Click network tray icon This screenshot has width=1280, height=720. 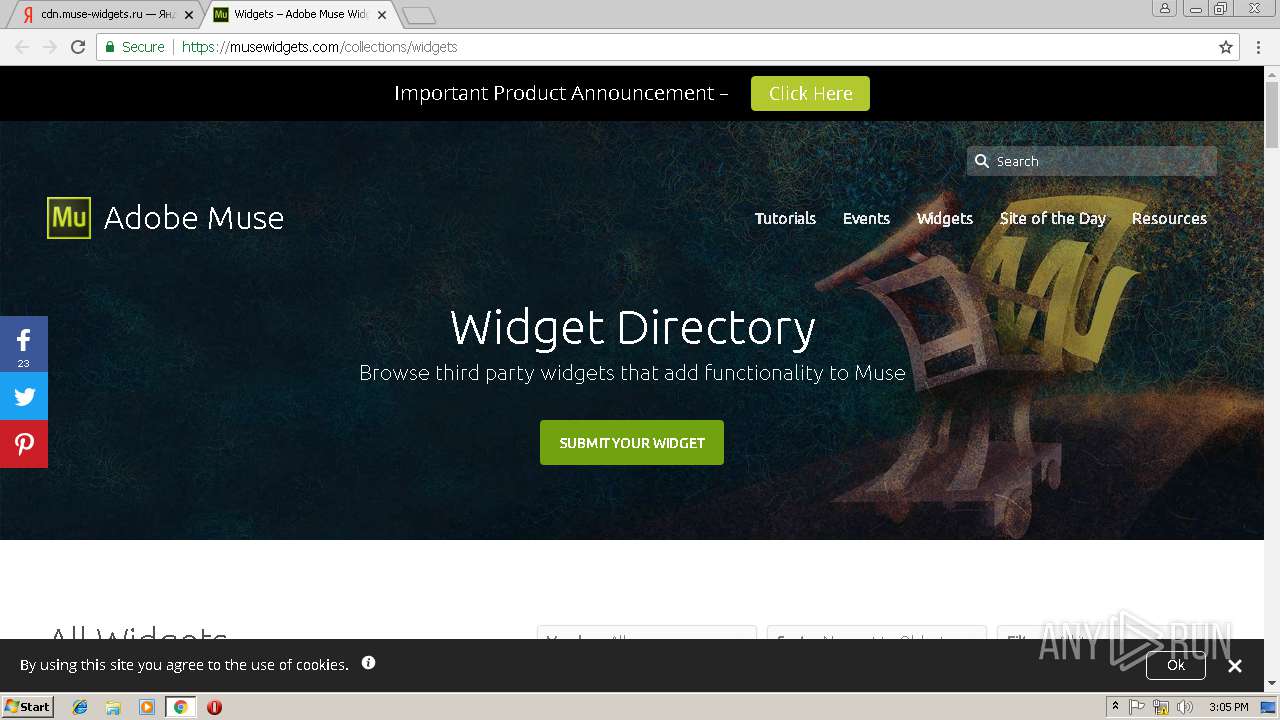[x=1161, y=707]
